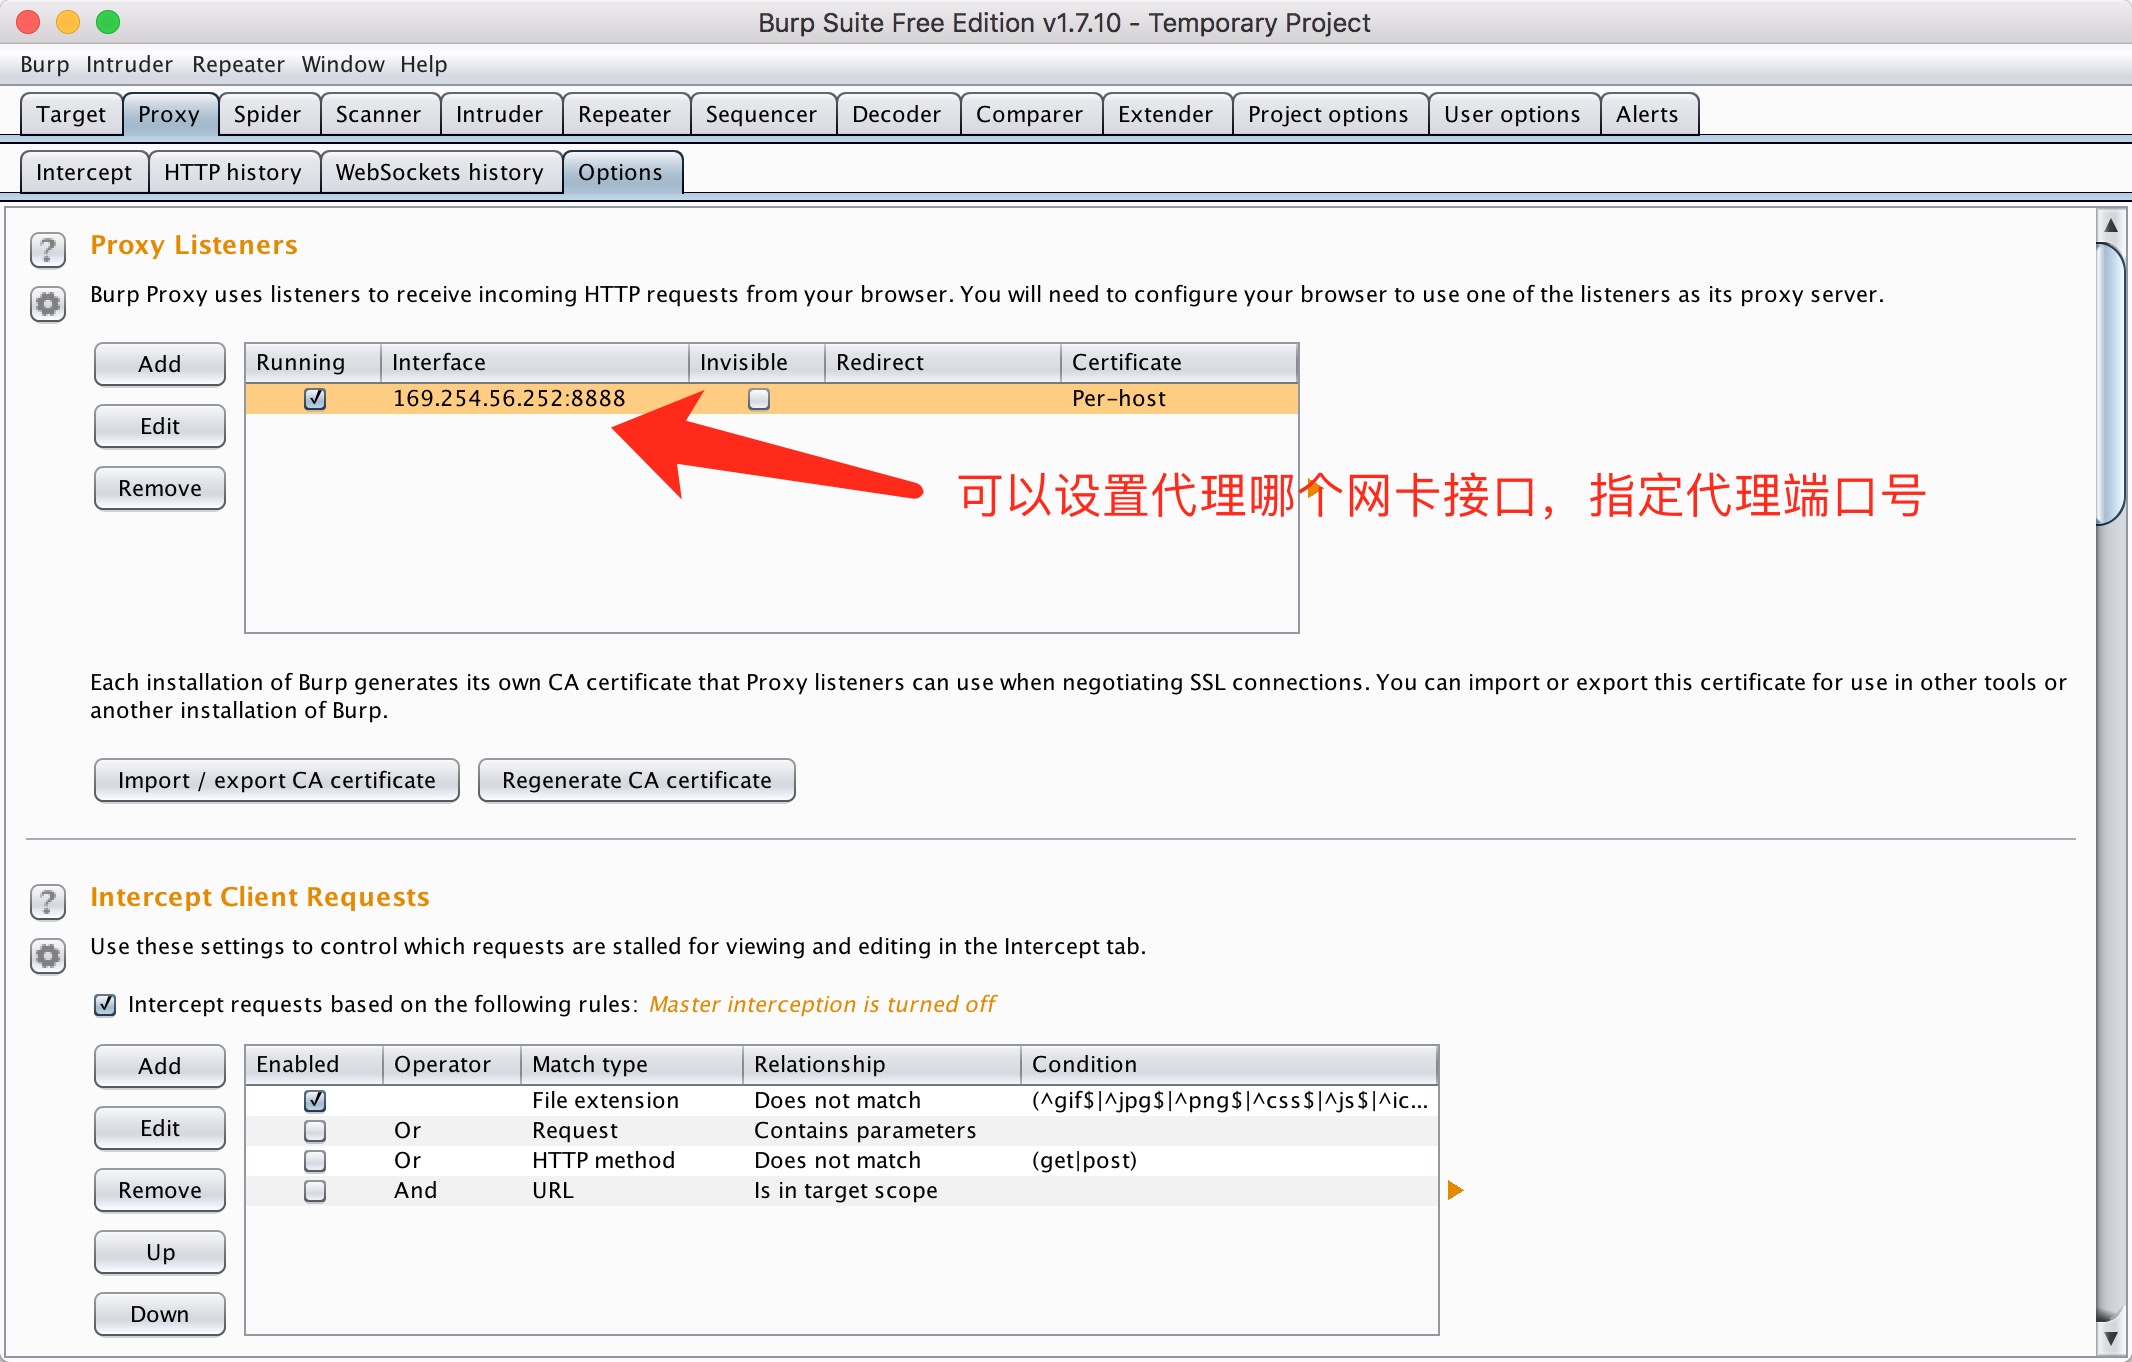
Task: Click the scrollbar down arrow
Action: tap(2111, 1338)
